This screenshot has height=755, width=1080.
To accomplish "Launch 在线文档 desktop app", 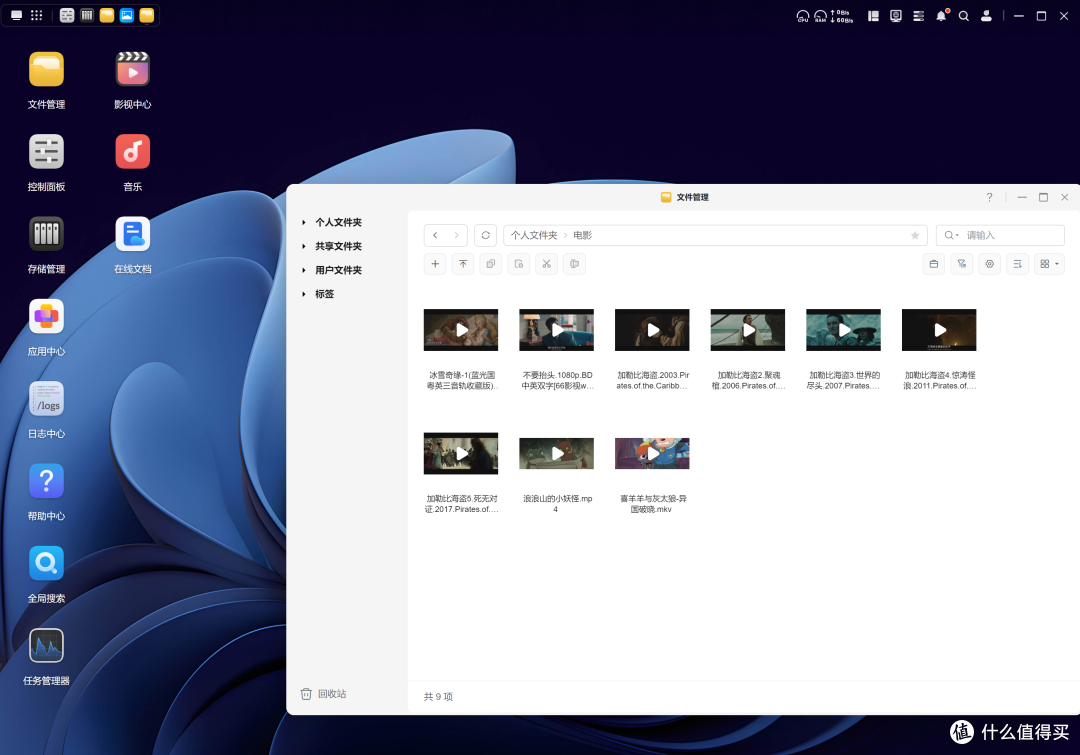I will [132, 234].
